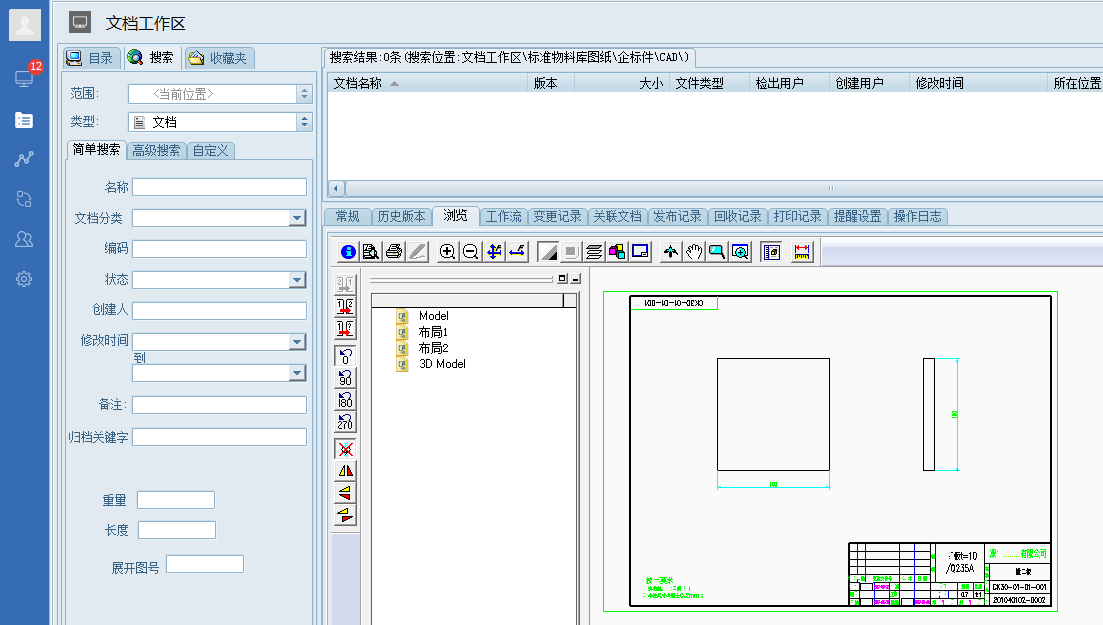This screenshot has height=625, width=1103.
Task: Toggle the black/white diagonal display icon
Action: [x=547, y=252]
